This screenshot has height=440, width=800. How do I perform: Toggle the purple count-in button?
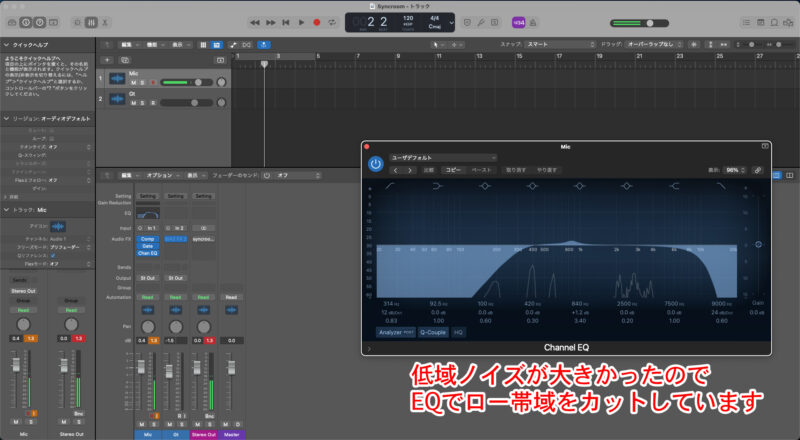(519, 22)
